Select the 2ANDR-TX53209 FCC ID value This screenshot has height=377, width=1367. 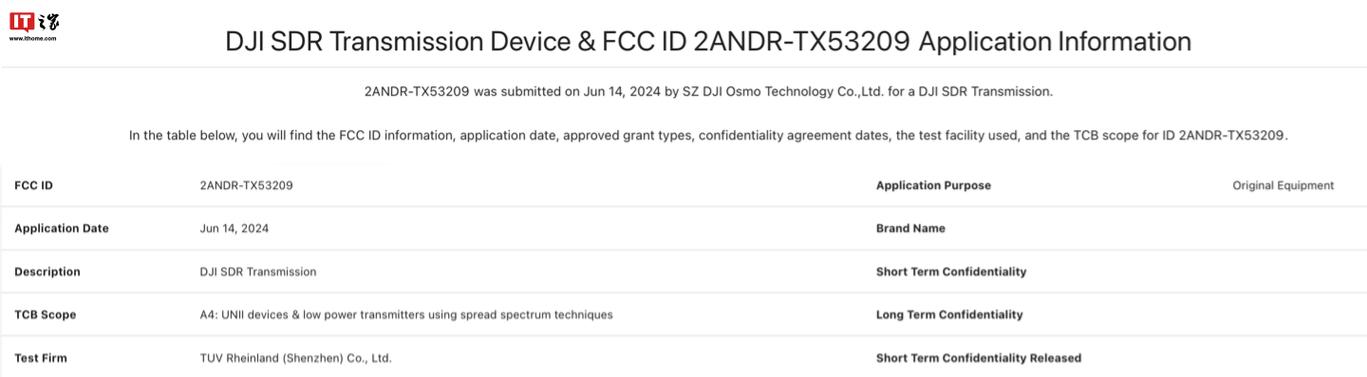coord(246,185)
